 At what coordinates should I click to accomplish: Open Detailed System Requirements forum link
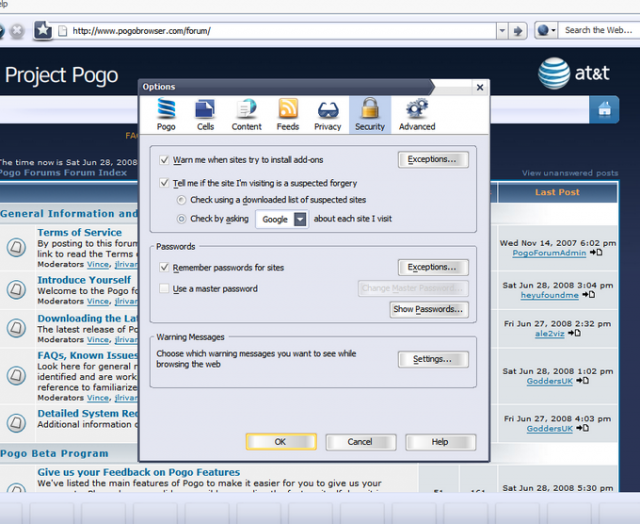pos(88,413)
